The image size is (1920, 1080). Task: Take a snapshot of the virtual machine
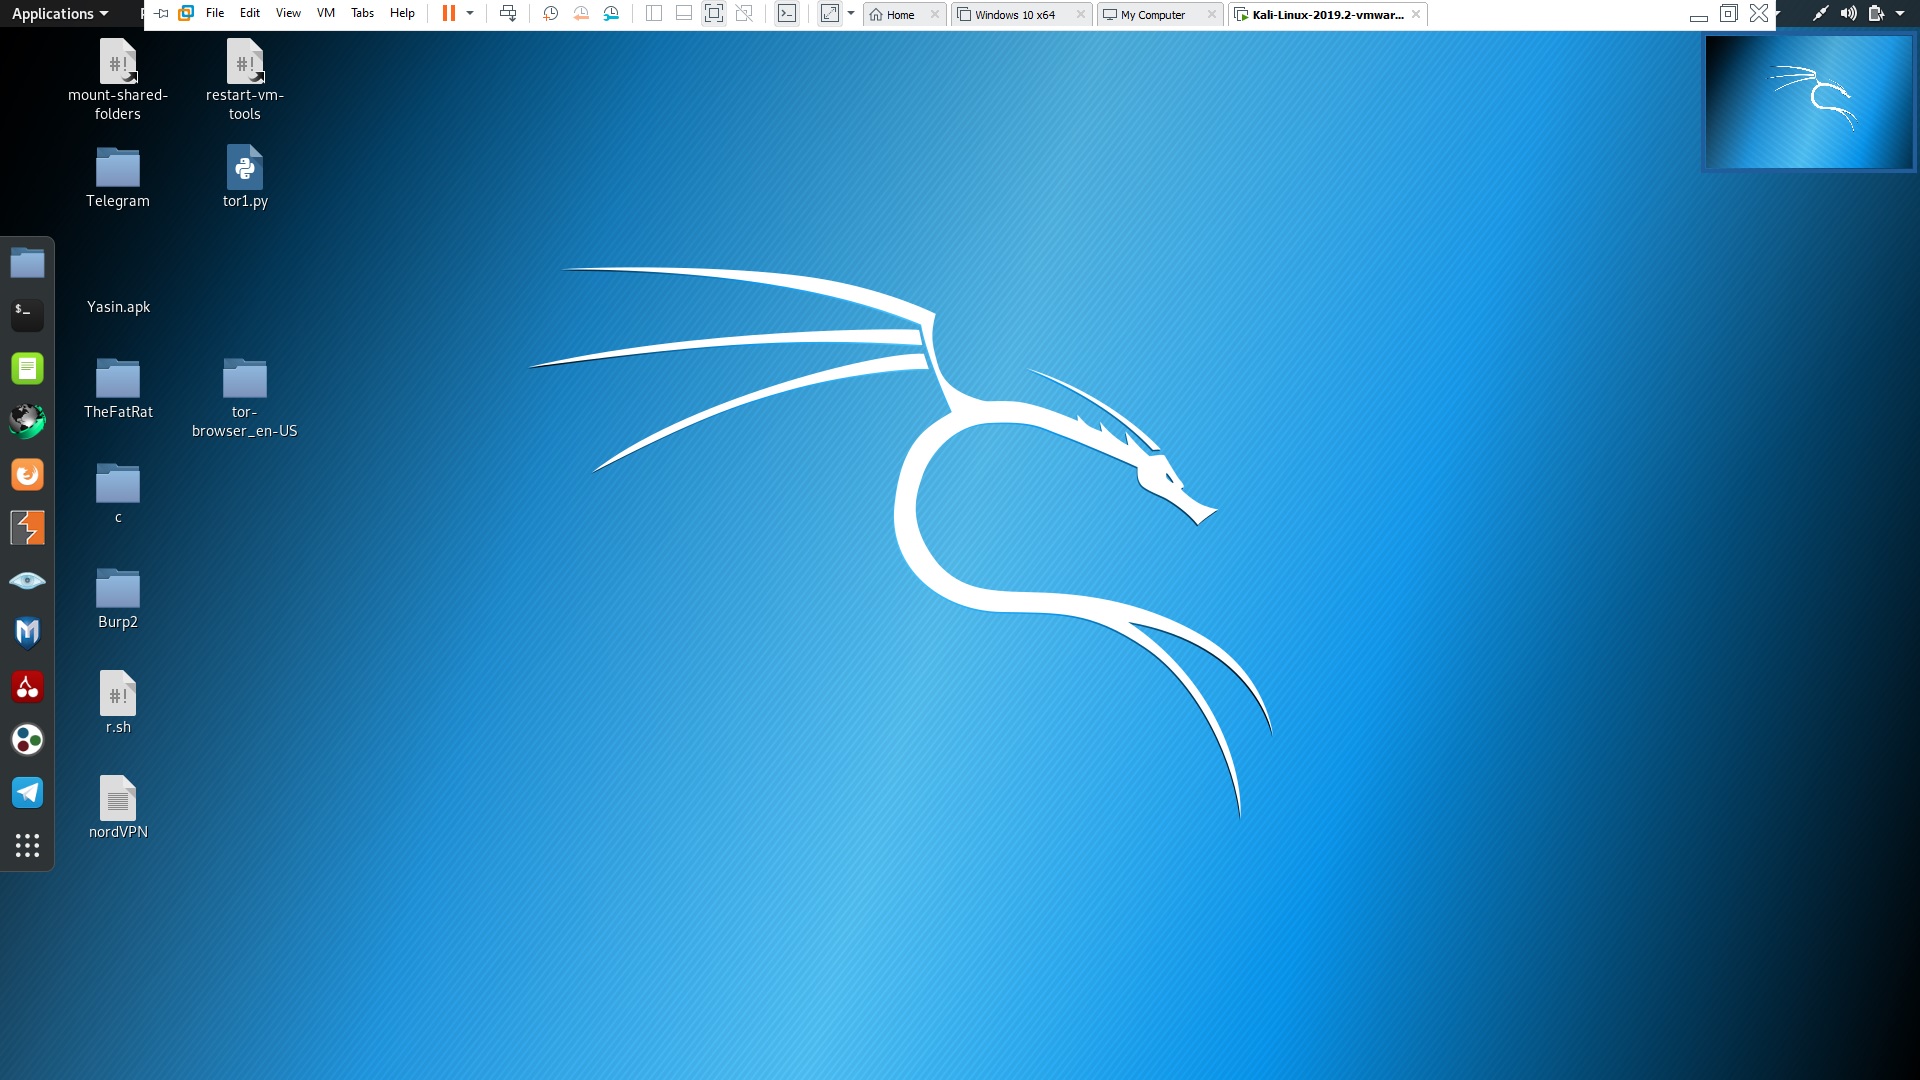(x=549, y=14)
